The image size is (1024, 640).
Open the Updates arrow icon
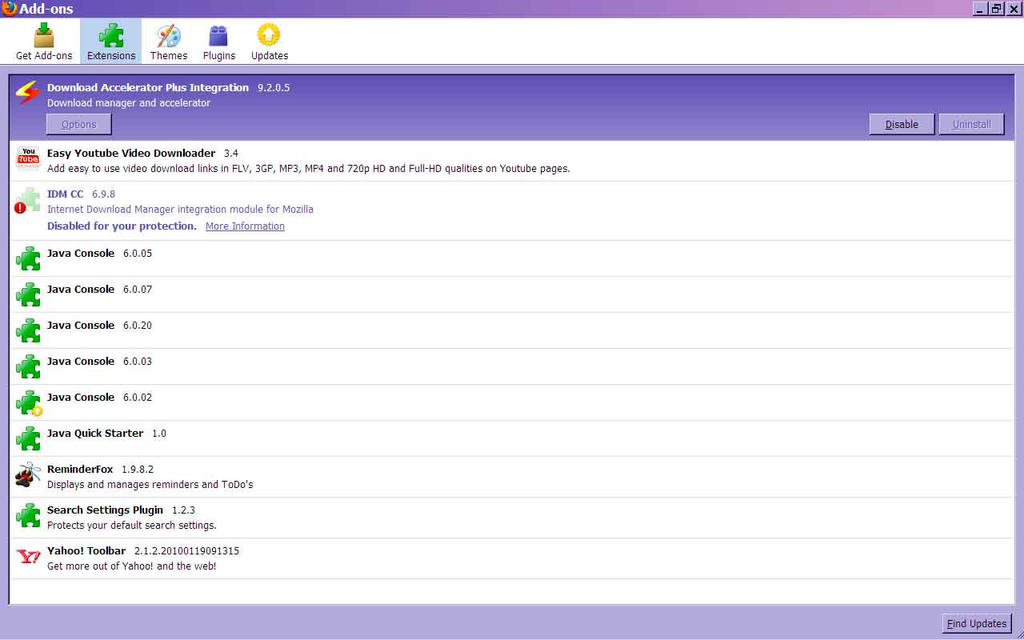click(x=269, y=35)
